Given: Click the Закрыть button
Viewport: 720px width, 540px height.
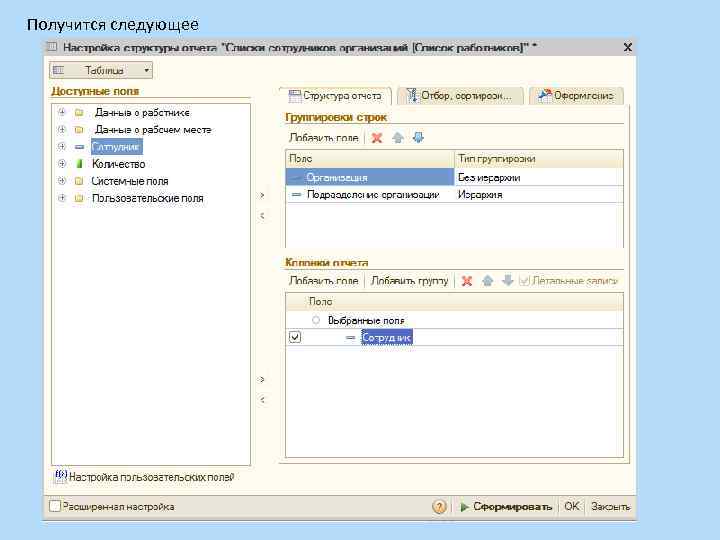Looking at the screenshot, I should pos(610,506).
